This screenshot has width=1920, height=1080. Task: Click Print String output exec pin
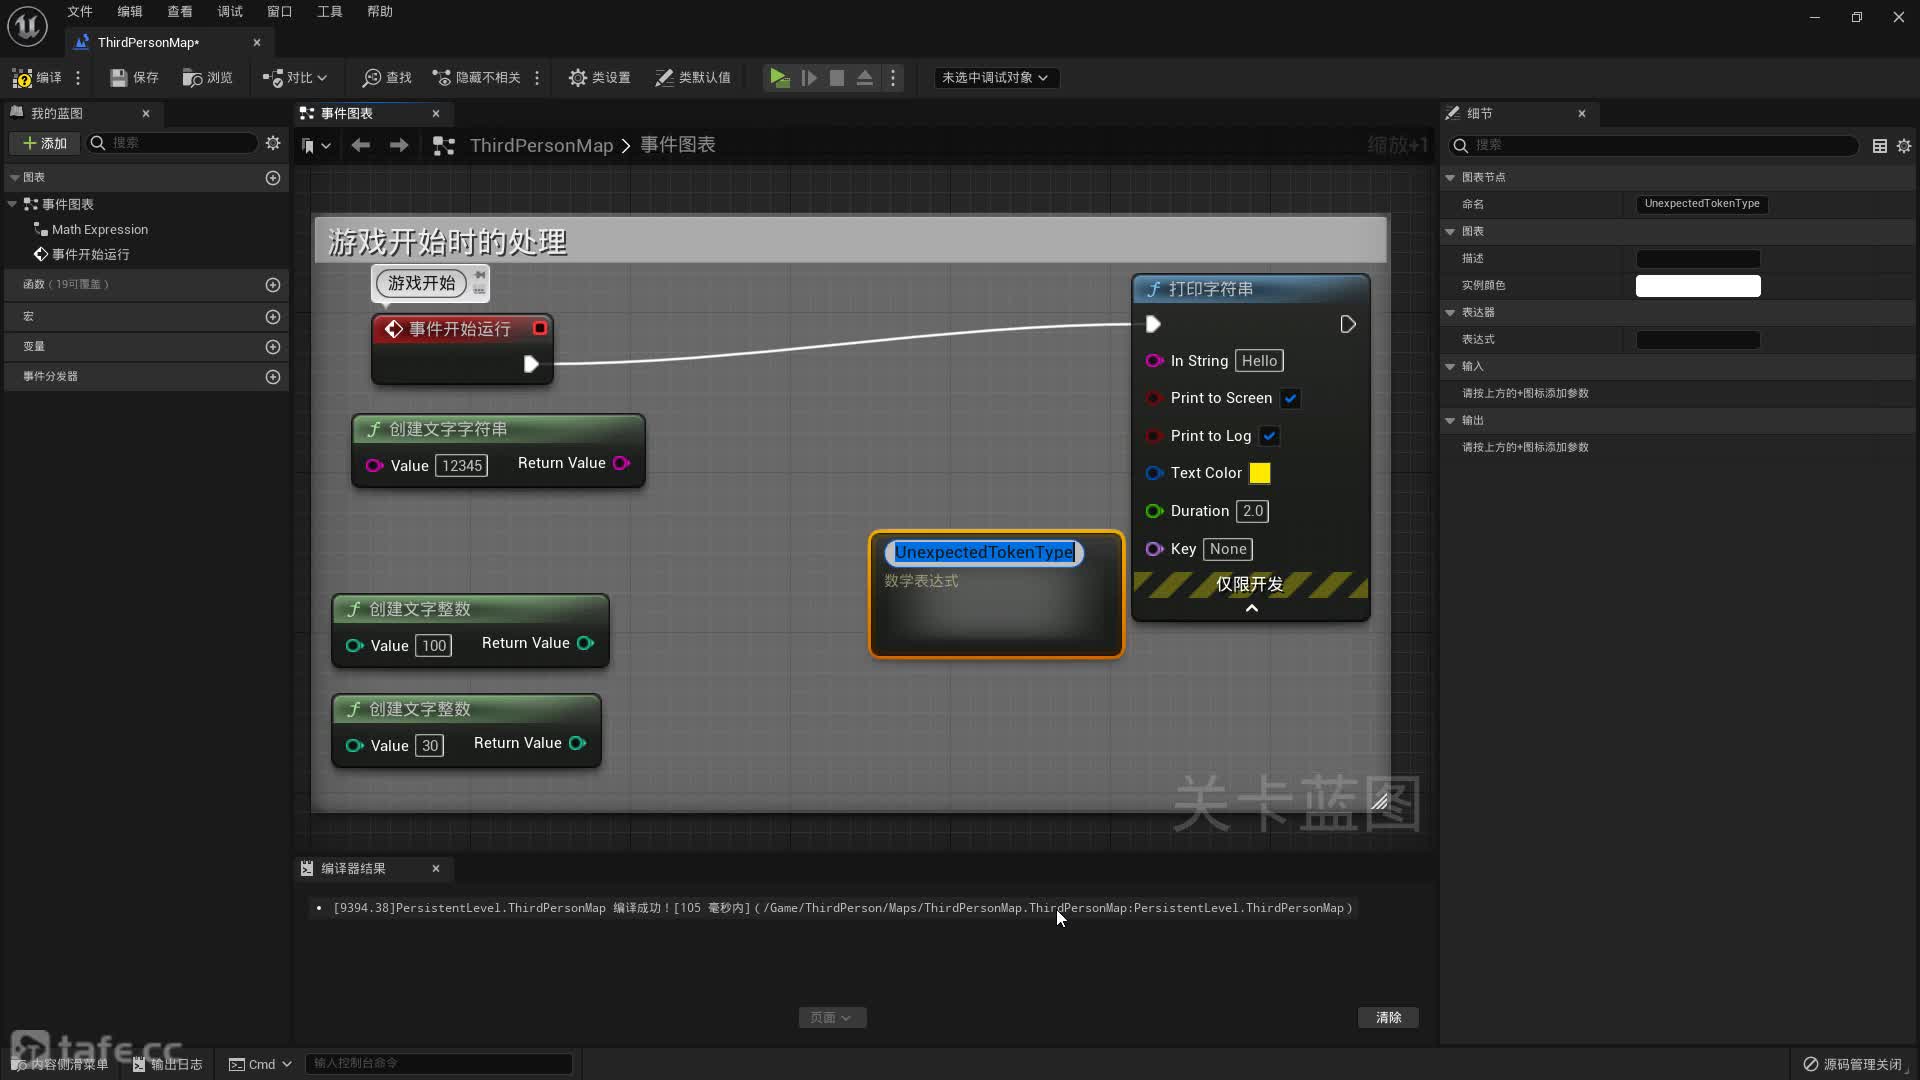pyautogui.click(x=1348, y=325)
